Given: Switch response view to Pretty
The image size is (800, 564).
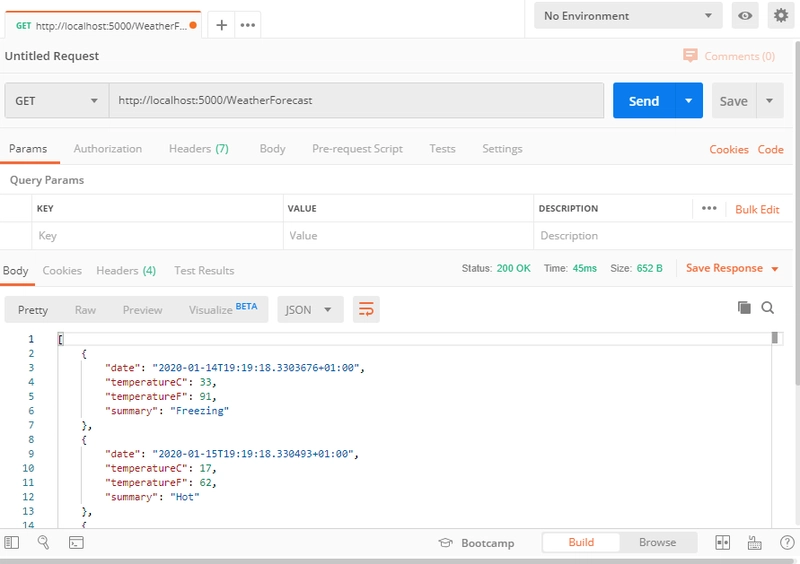Looking at the screenshot, I should click(x=33, y=310).
